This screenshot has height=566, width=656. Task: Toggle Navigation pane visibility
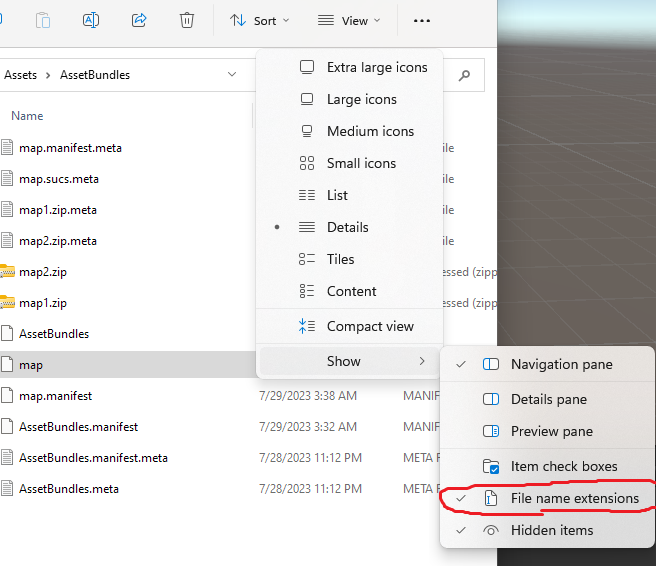(547, 364)
